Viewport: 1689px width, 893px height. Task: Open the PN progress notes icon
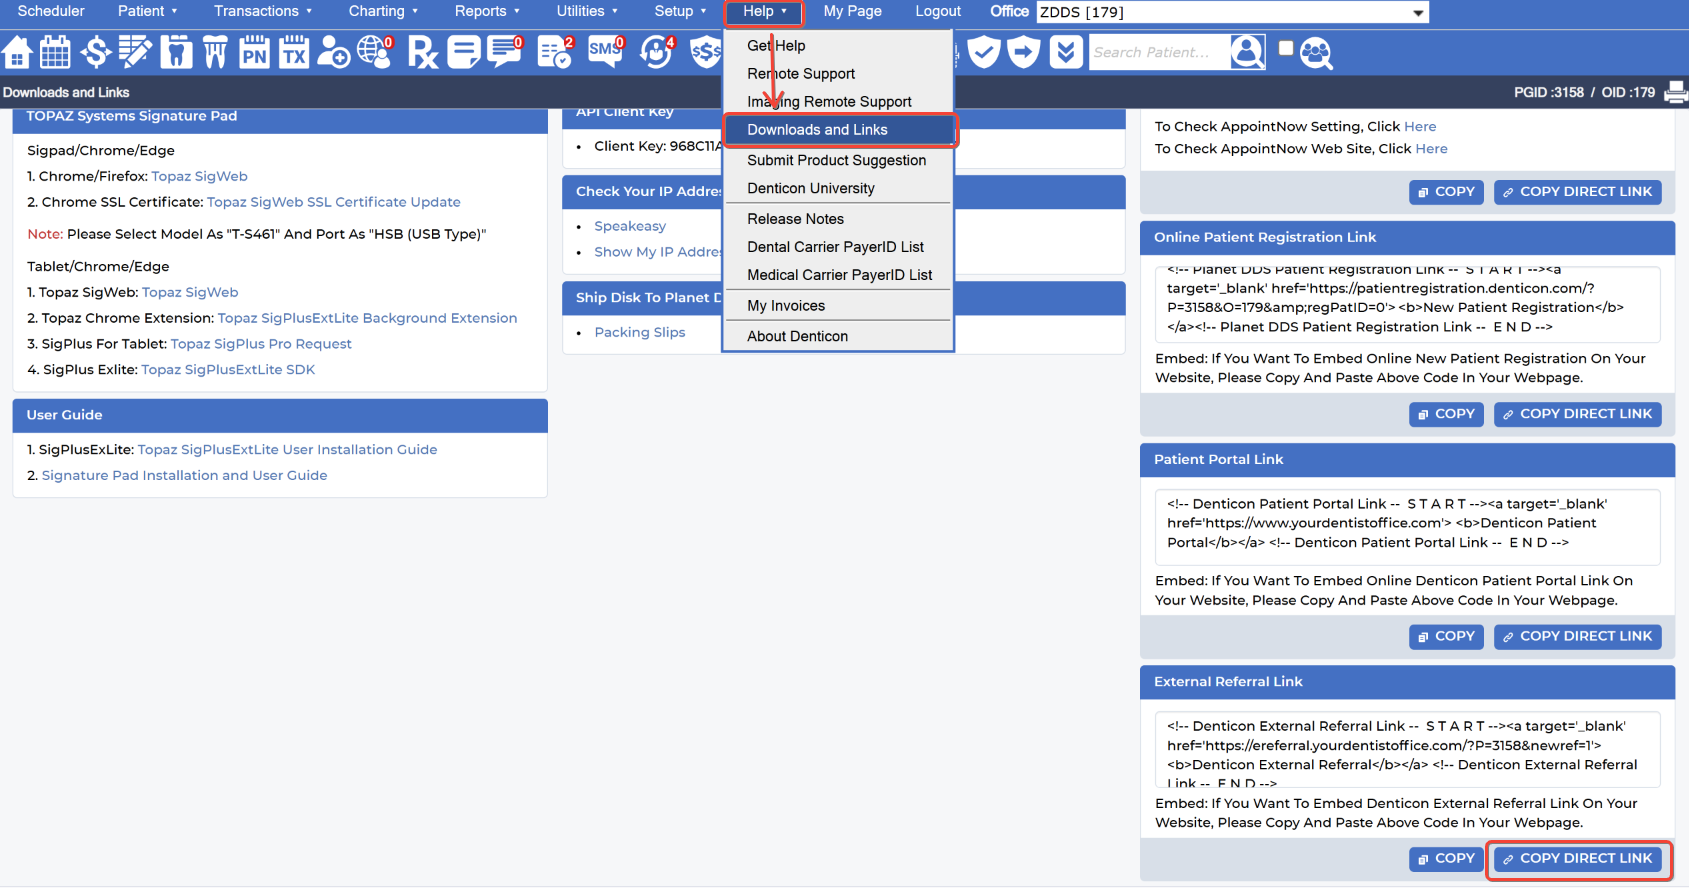click(x=254, y=51)
